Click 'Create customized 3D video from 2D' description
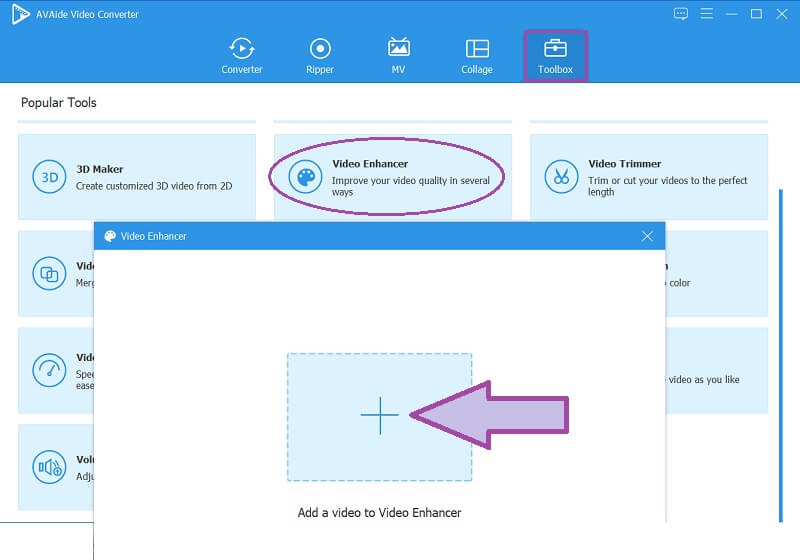The width and height of the screenshot is (800, 560). coord(154,186)
